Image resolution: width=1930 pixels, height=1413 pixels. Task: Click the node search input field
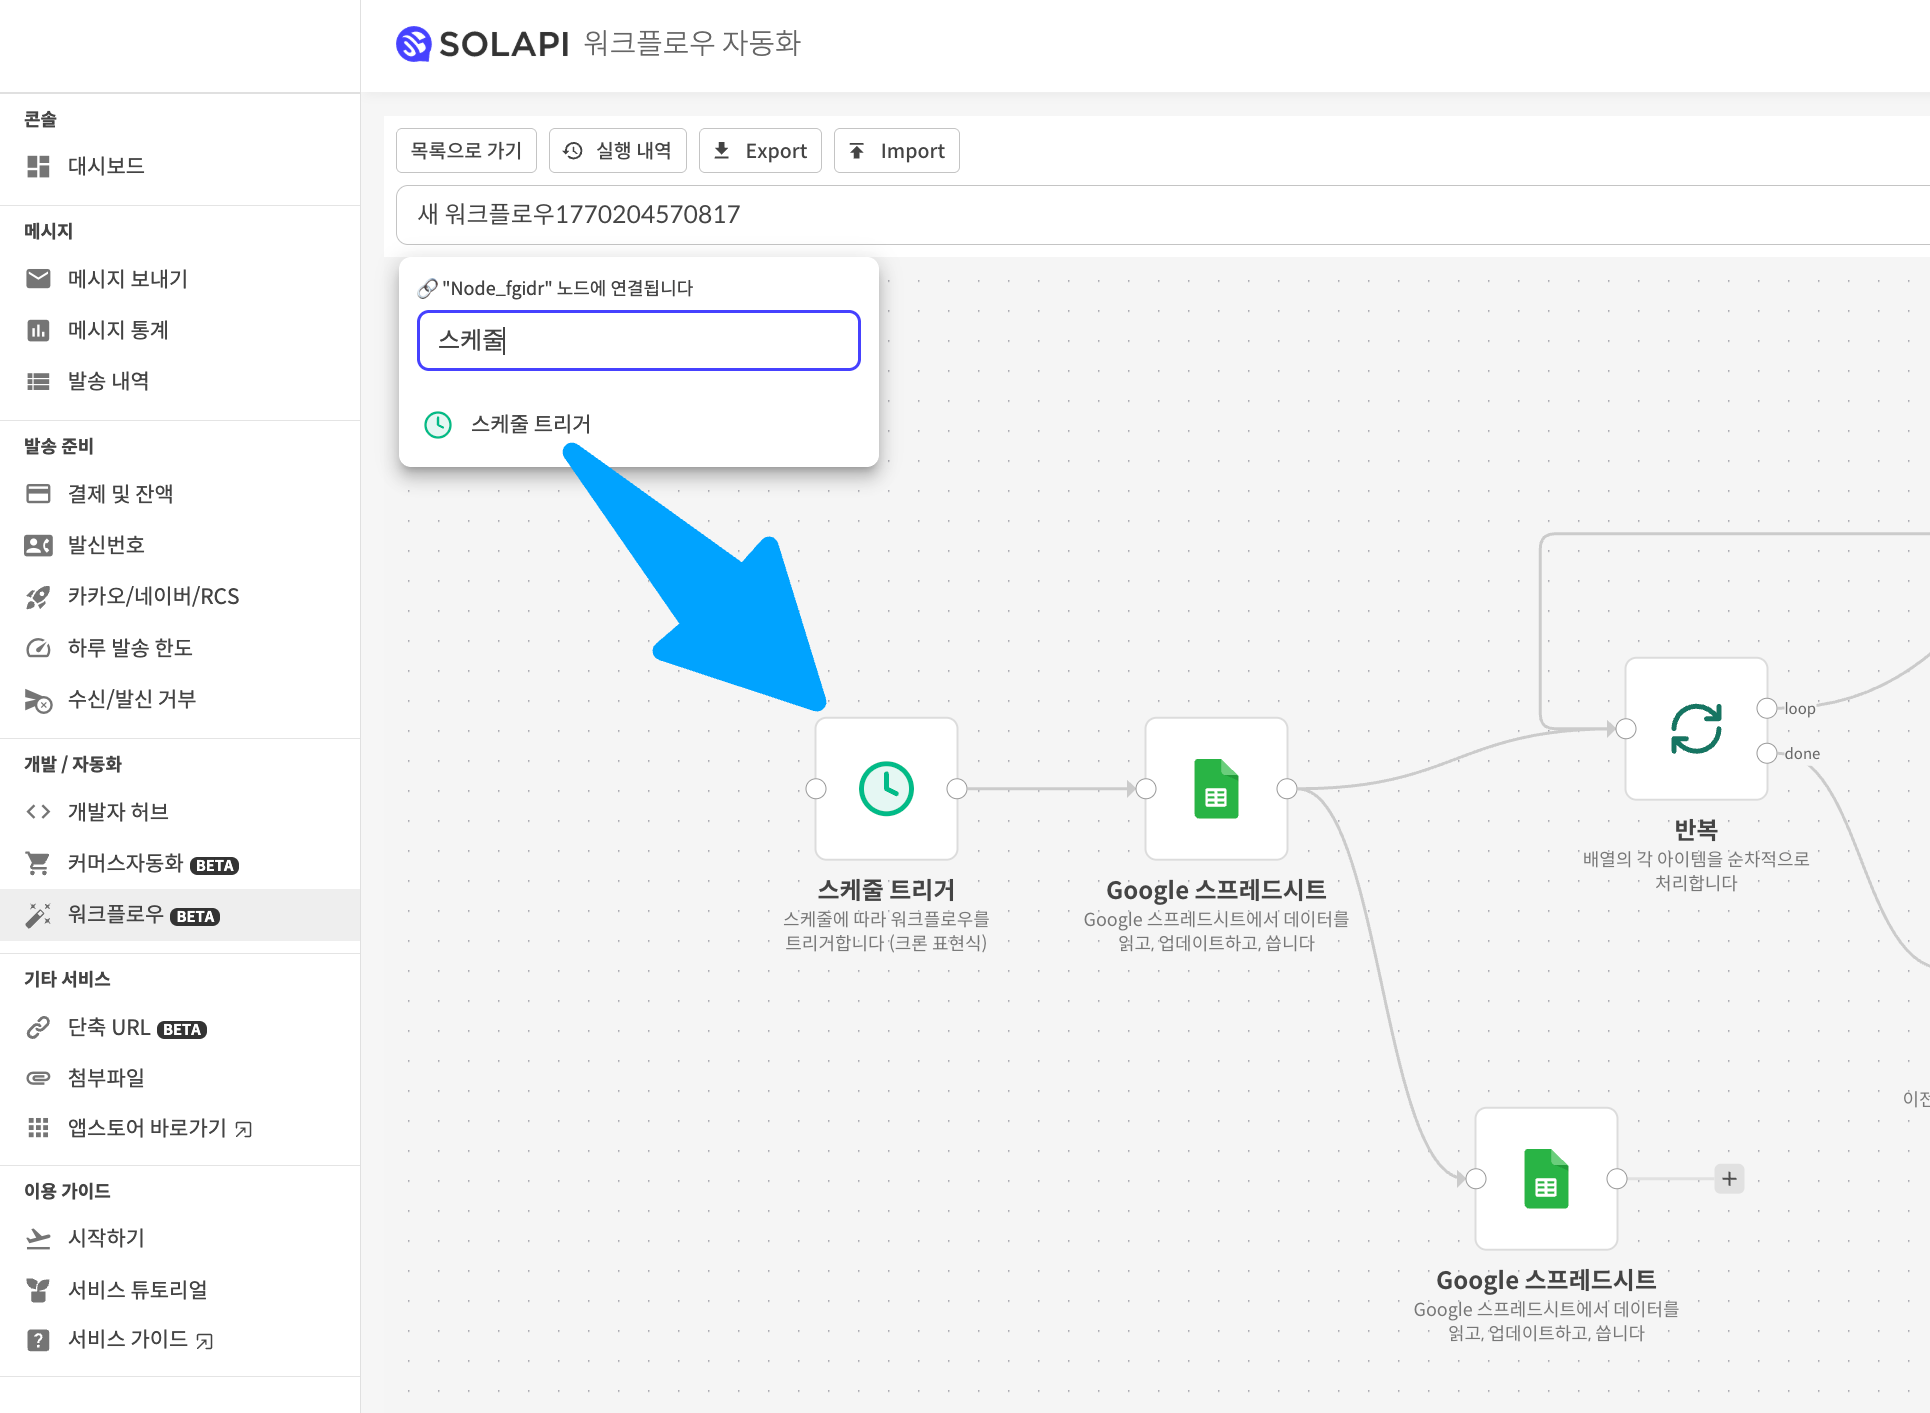click(638, 341)
